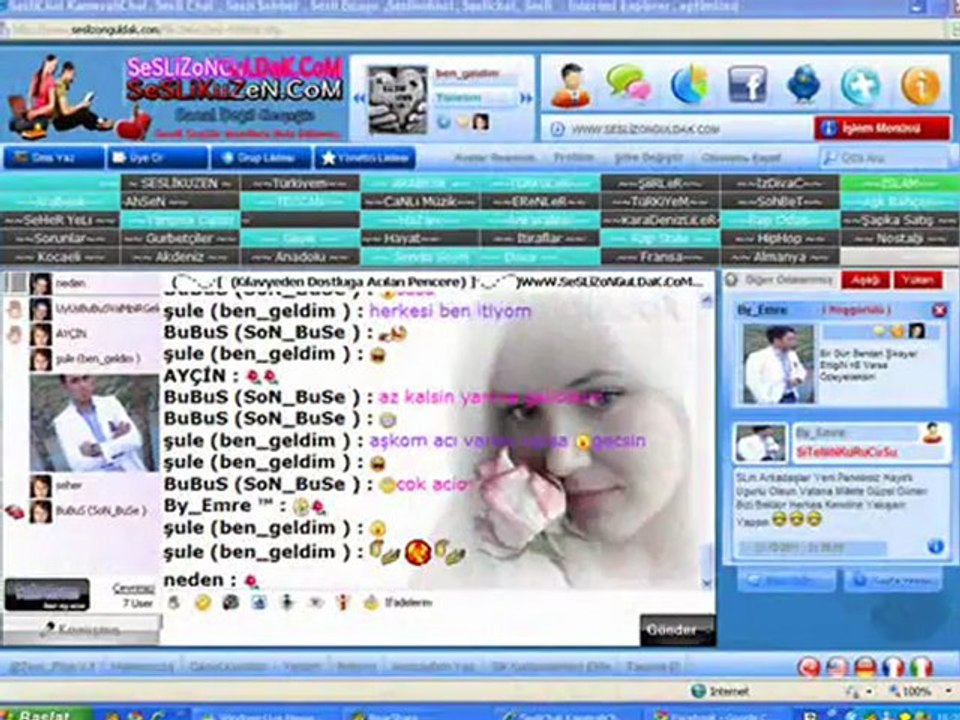Click the first hand icon in chat toolbar
960x720 pixels.
coord(174,603)
